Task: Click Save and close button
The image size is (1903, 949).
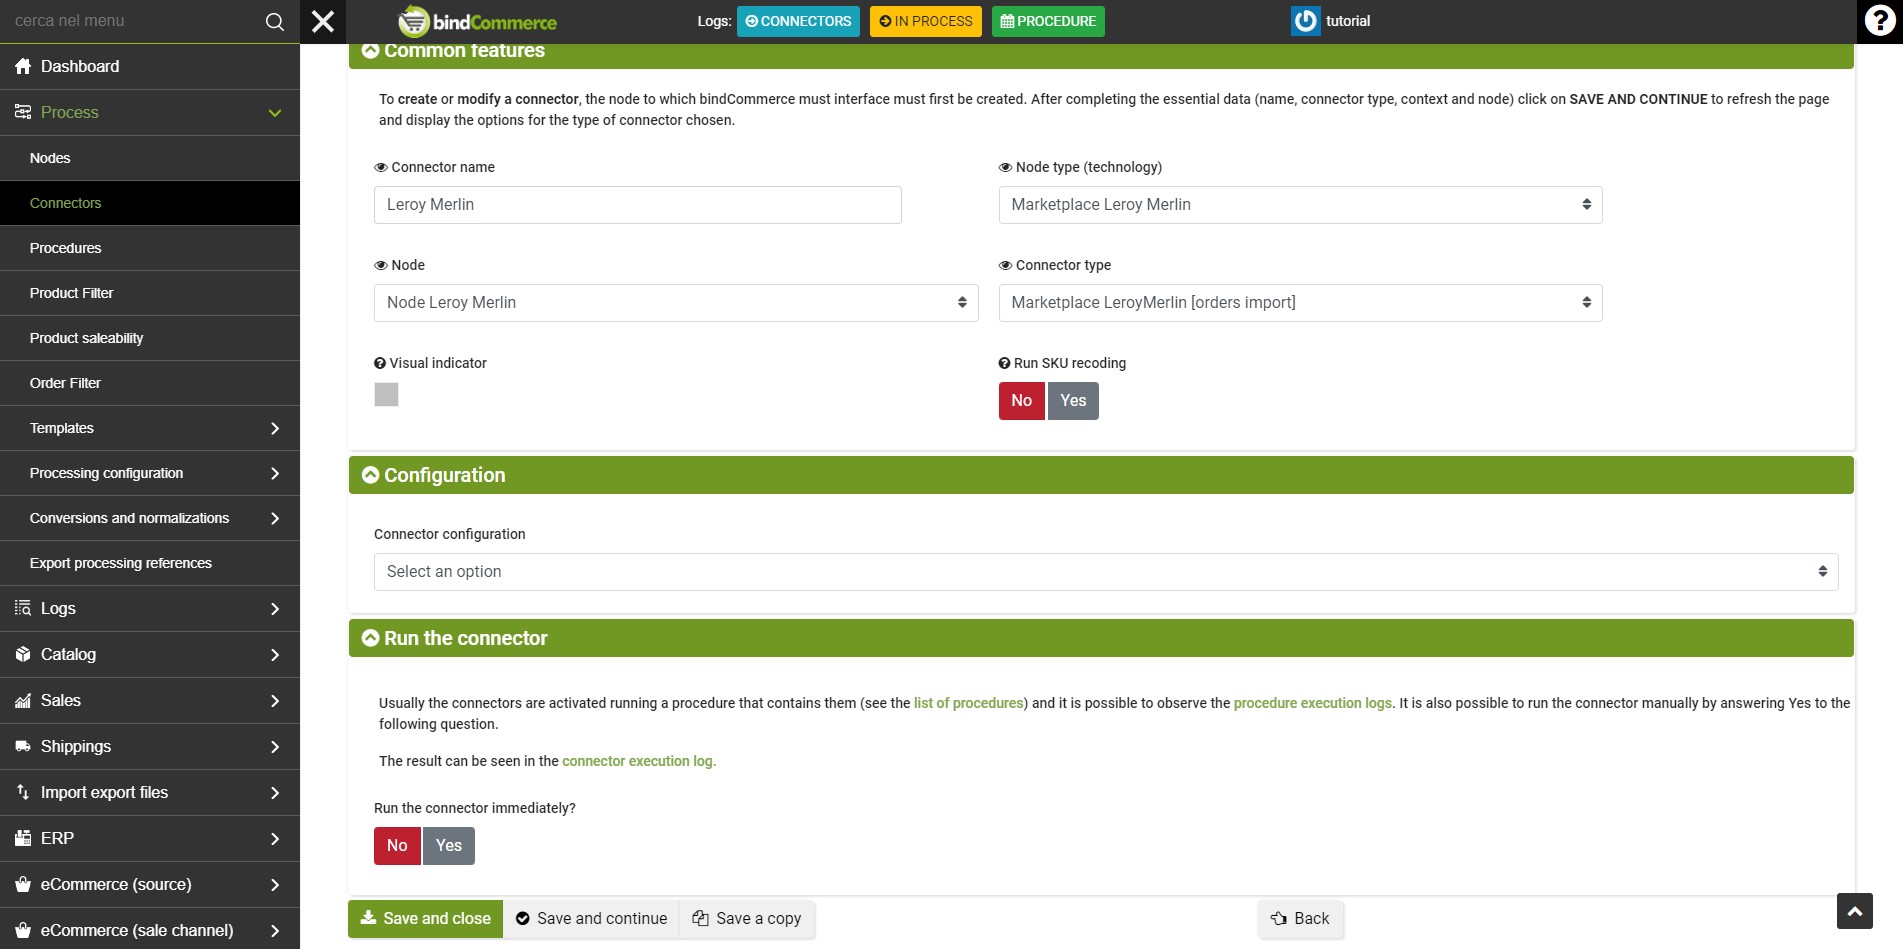Action: [425, 919]
